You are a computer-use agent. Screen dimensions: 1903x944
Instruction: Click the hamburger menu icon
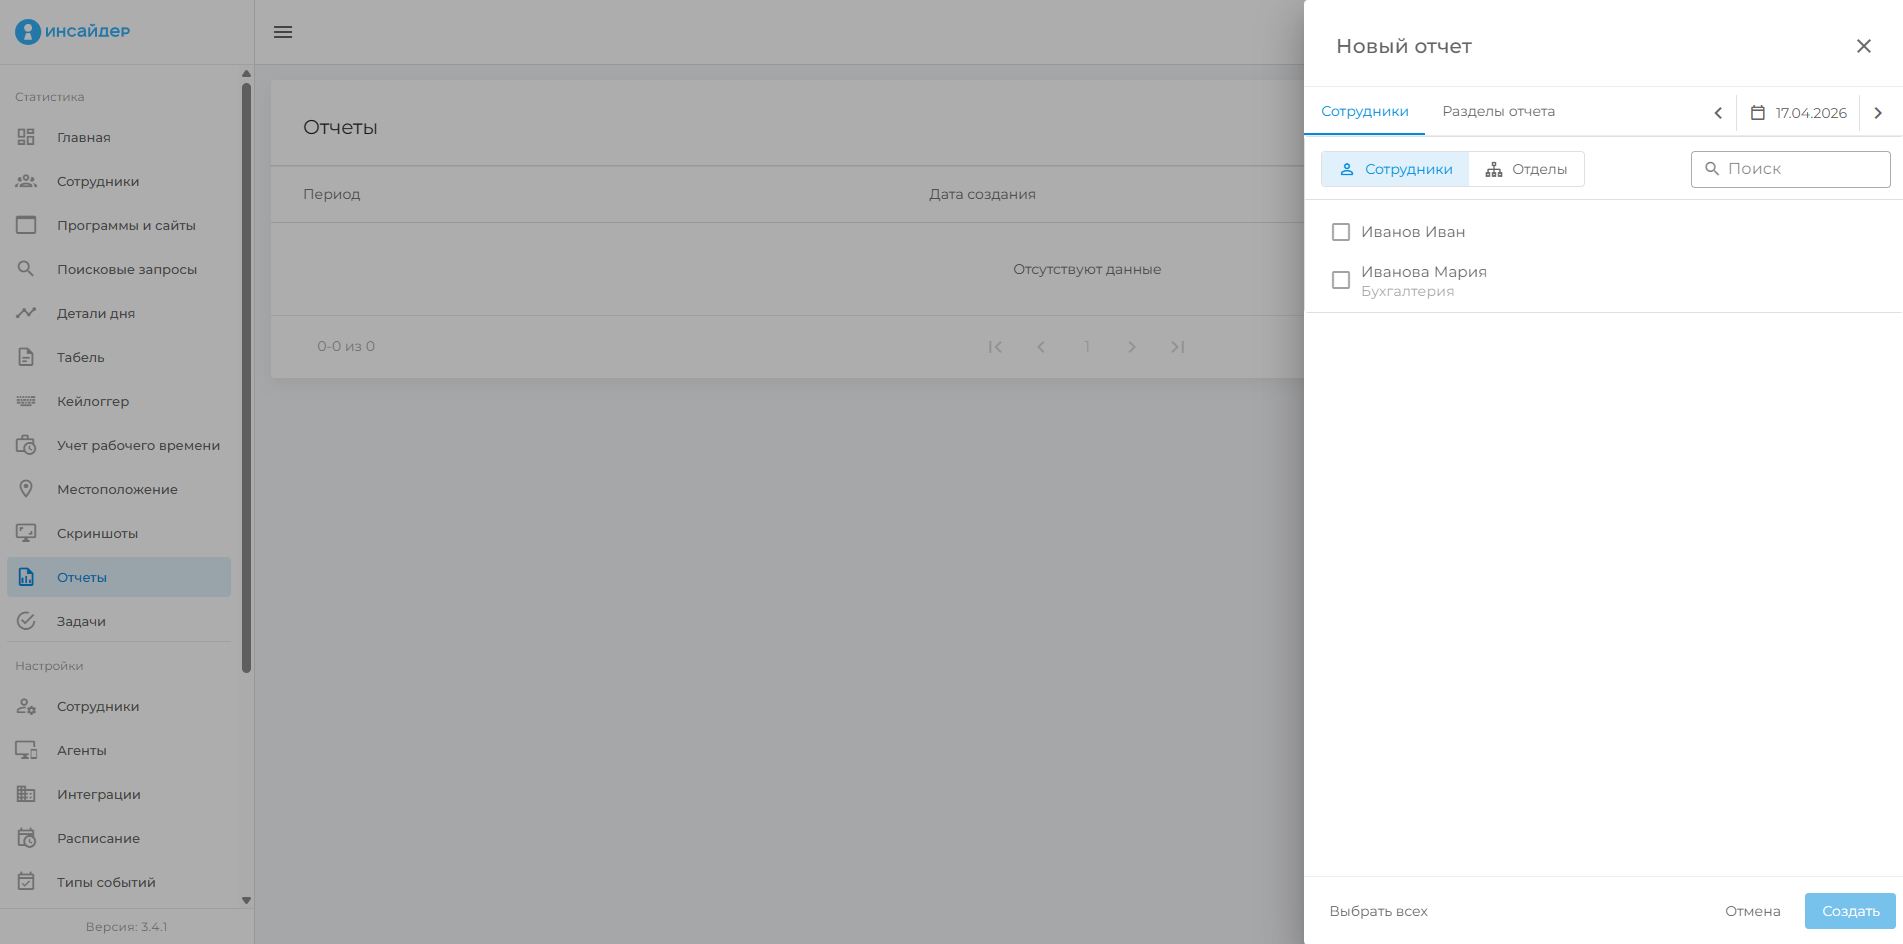coord(283,32)
